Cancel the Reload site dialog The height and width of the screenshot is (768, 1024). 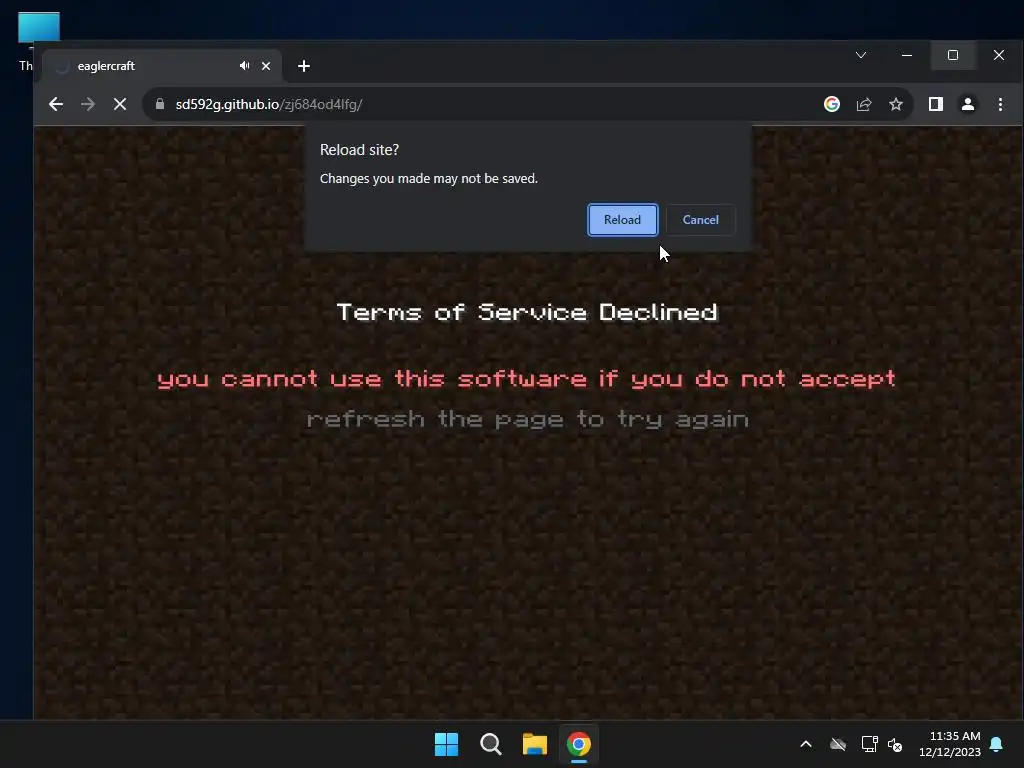tap(700, 220)
